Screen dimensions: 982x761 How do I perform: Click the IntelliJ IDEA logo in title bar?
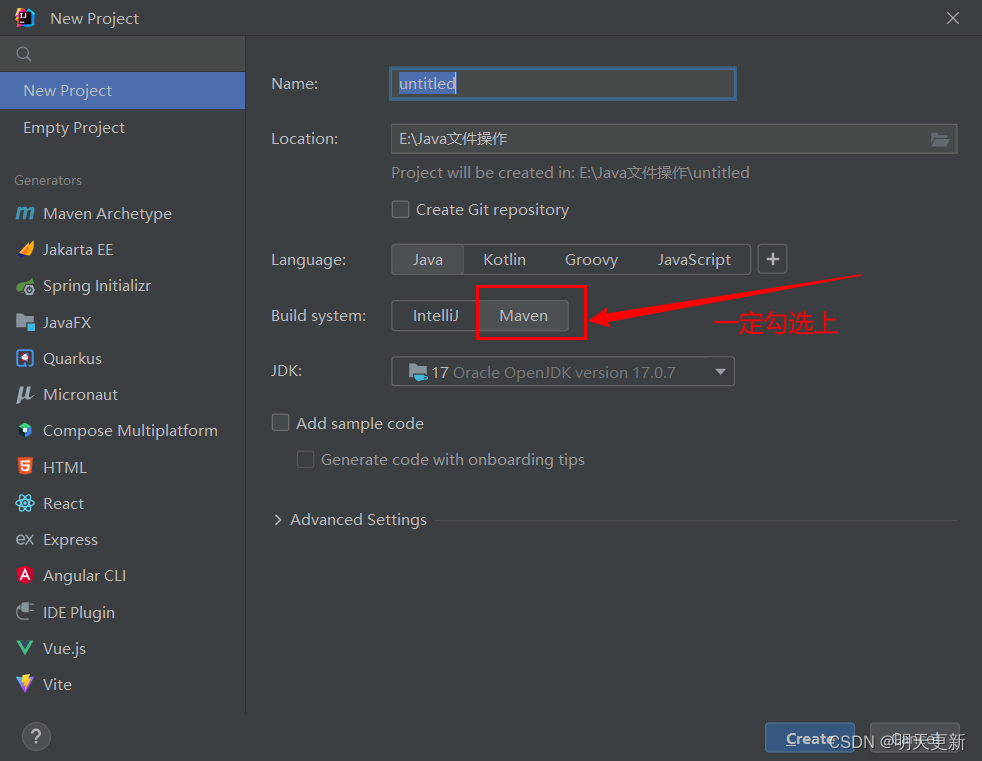pos(25,18)
